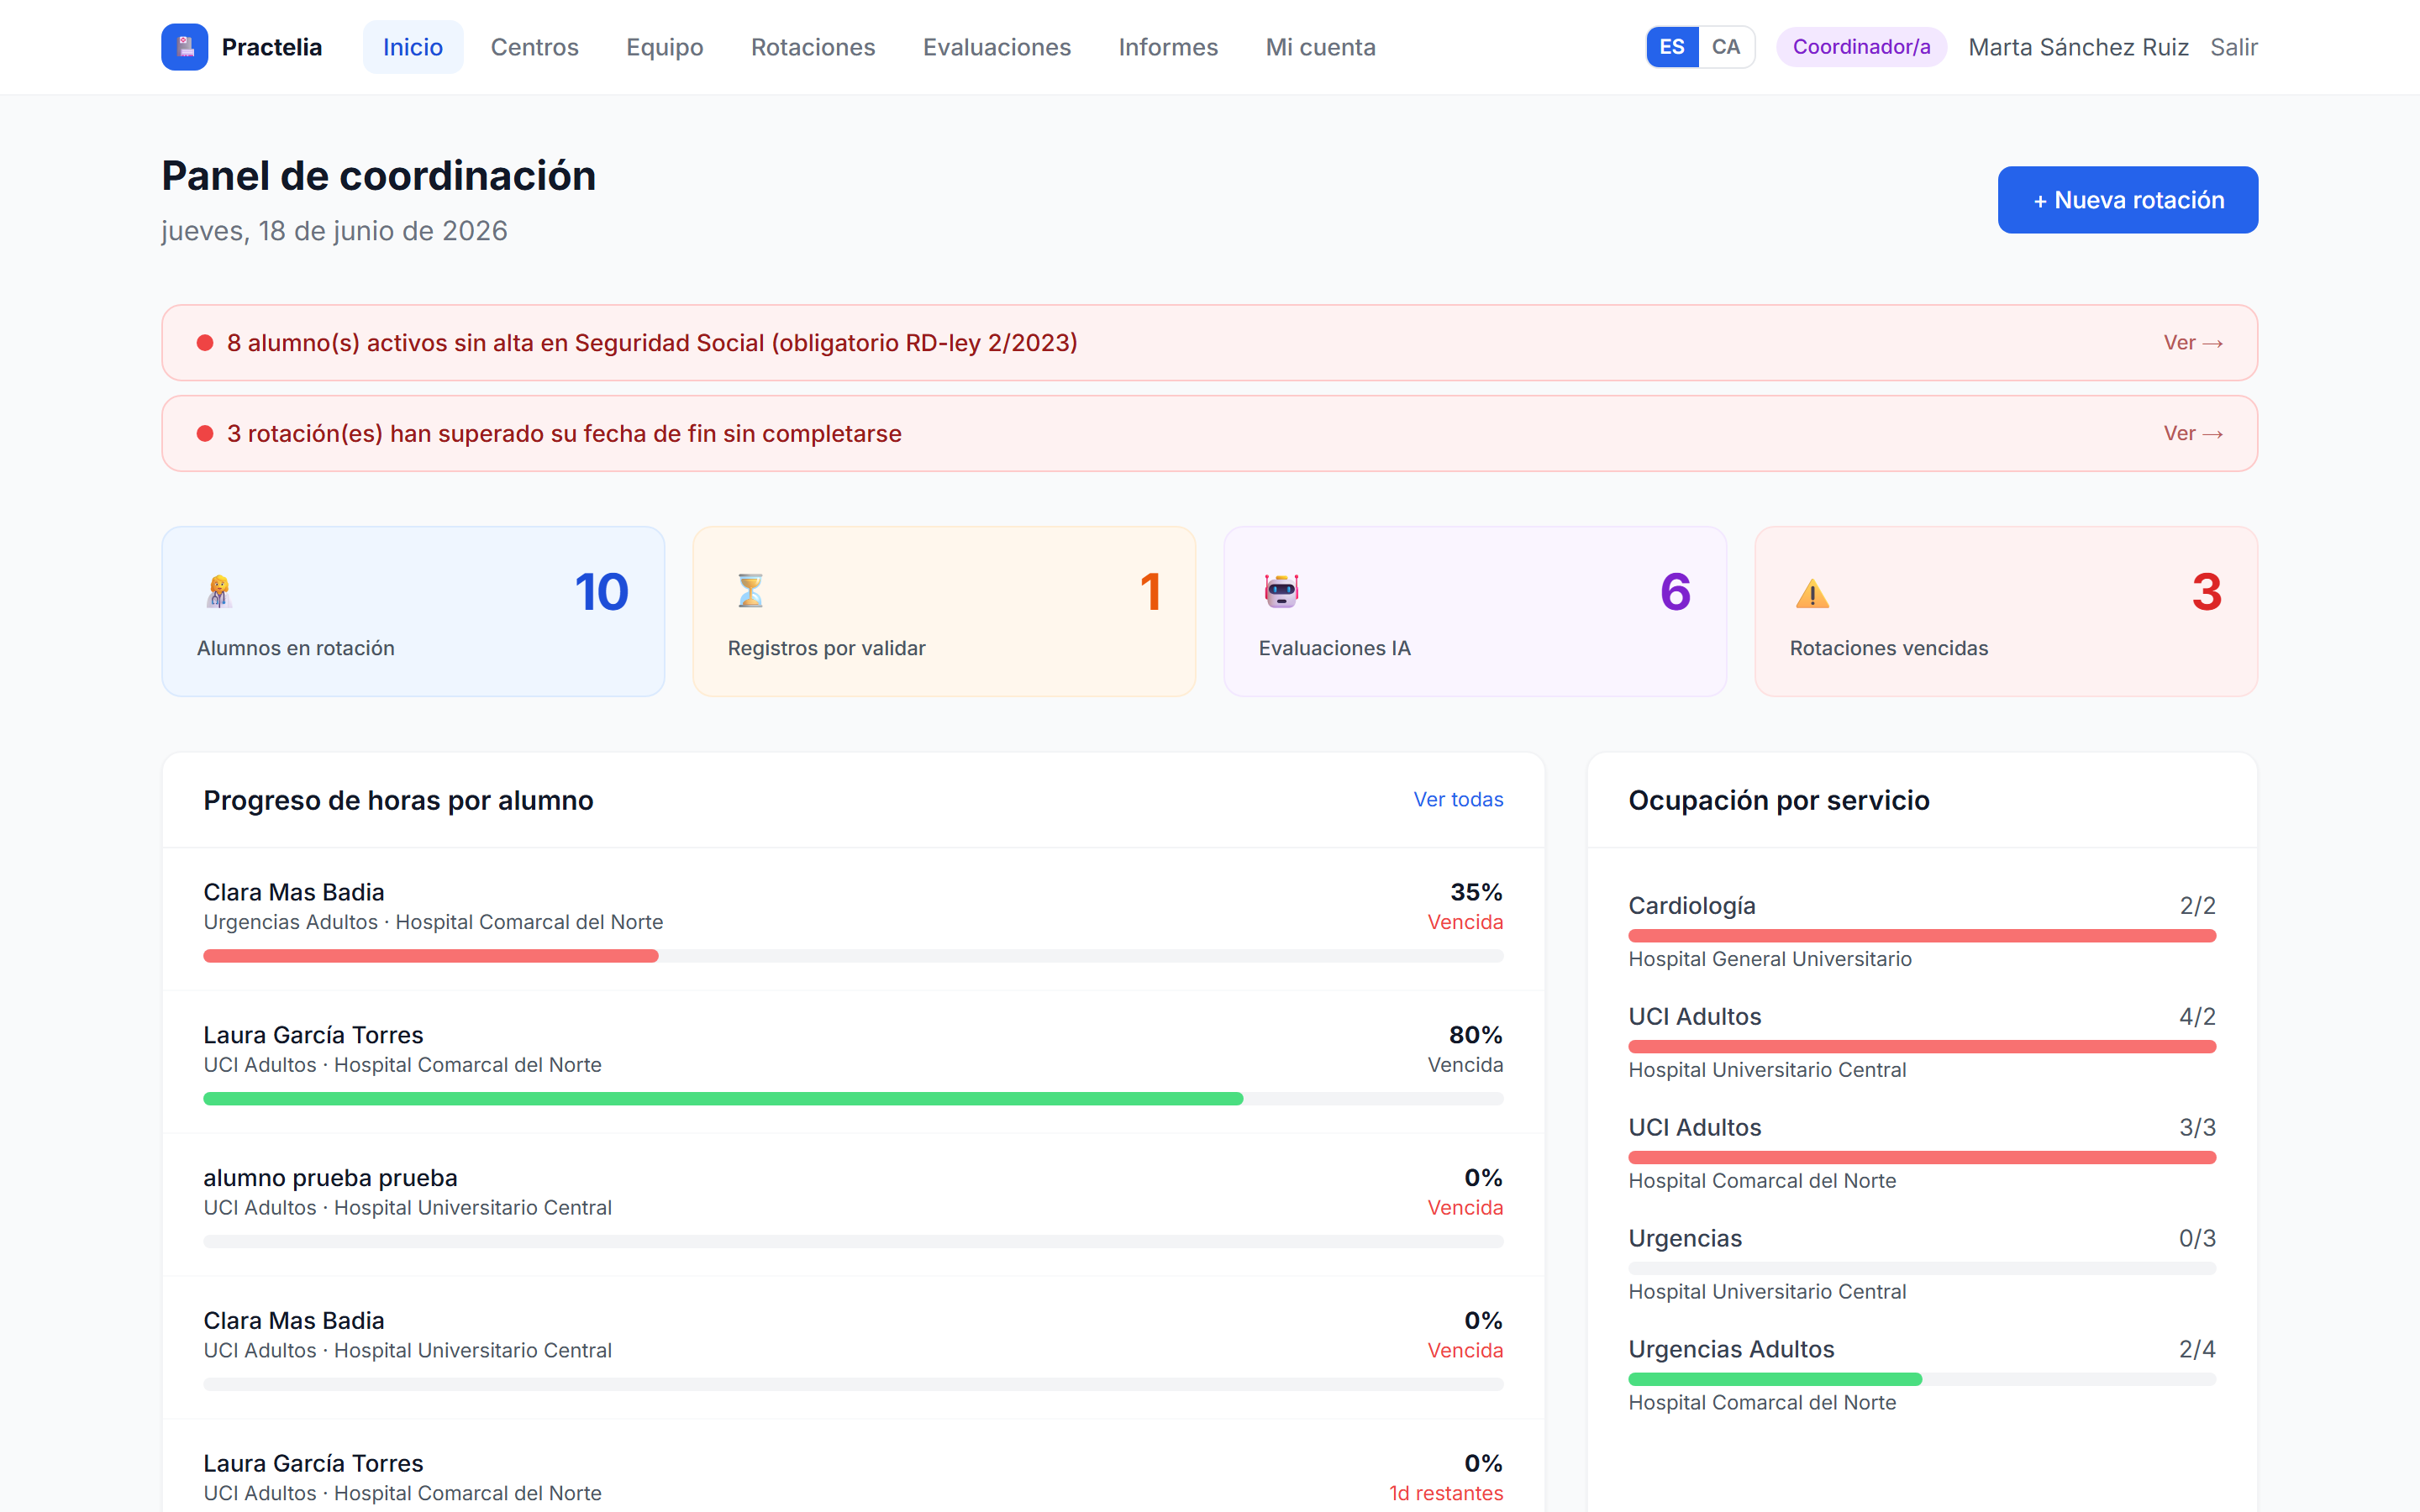Click the Seguridad Social alert text

click(652, 343)
